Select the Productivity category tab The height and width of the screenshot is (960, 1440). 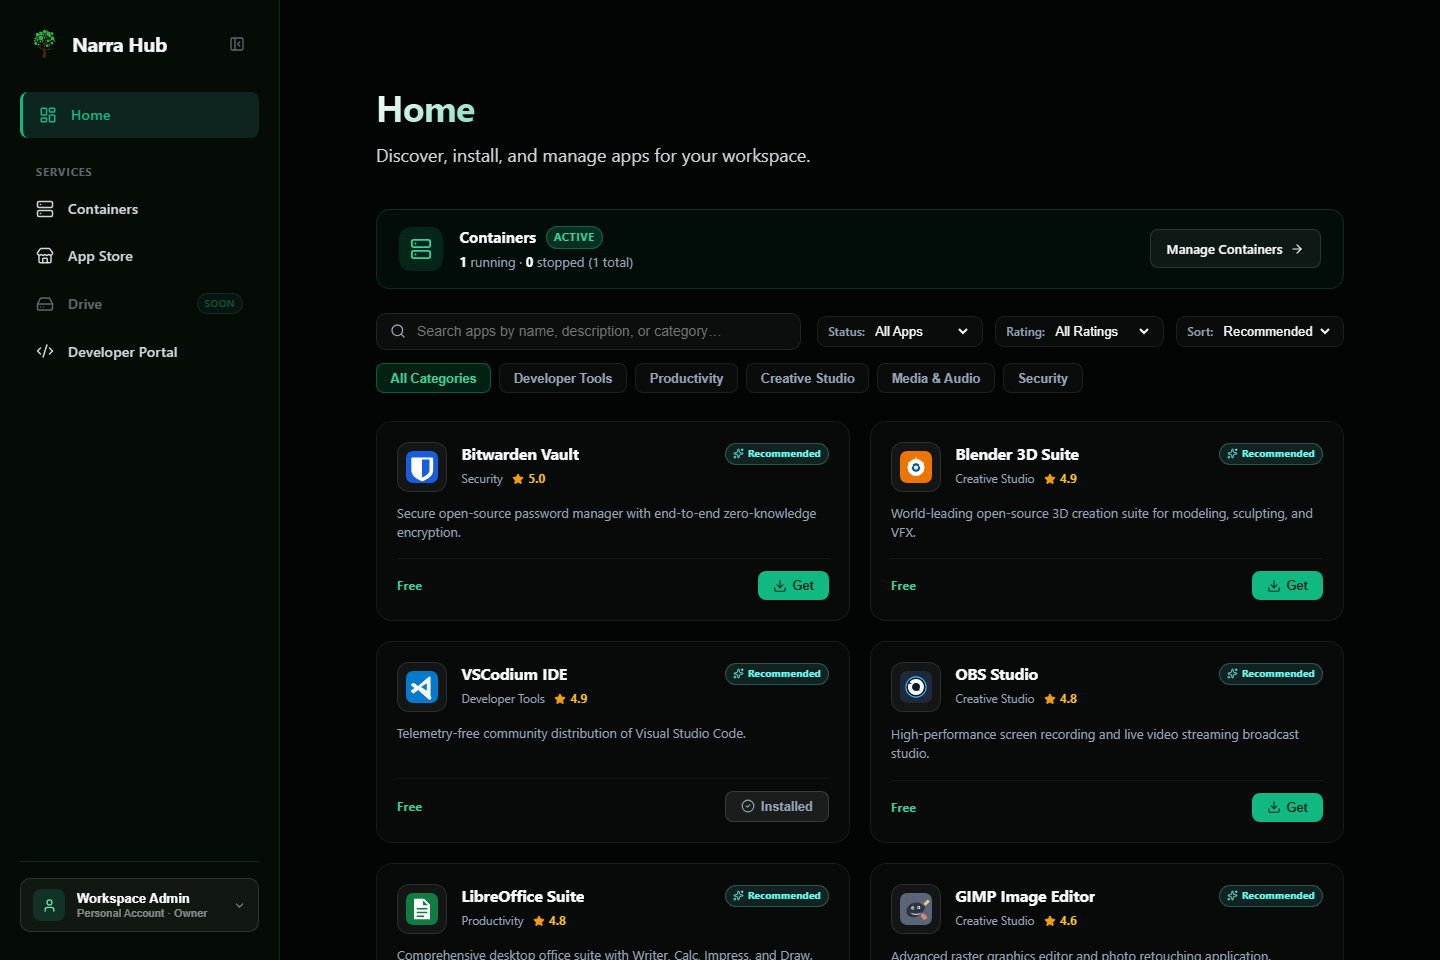(686, 378)
